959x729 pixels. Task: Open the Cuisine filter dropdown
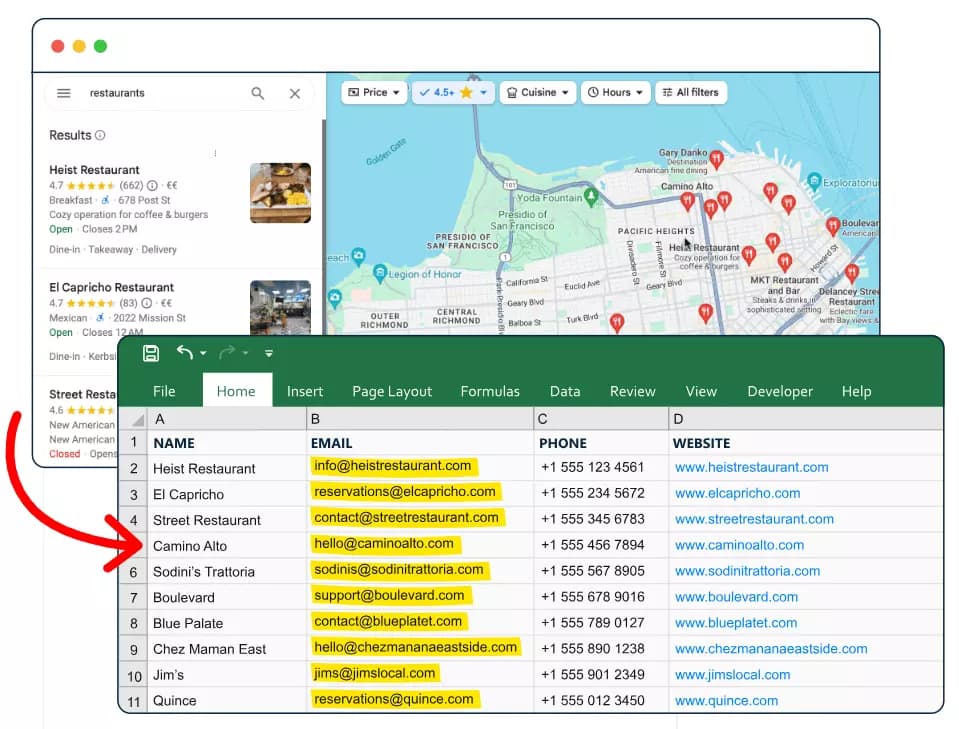click(537, 92)
